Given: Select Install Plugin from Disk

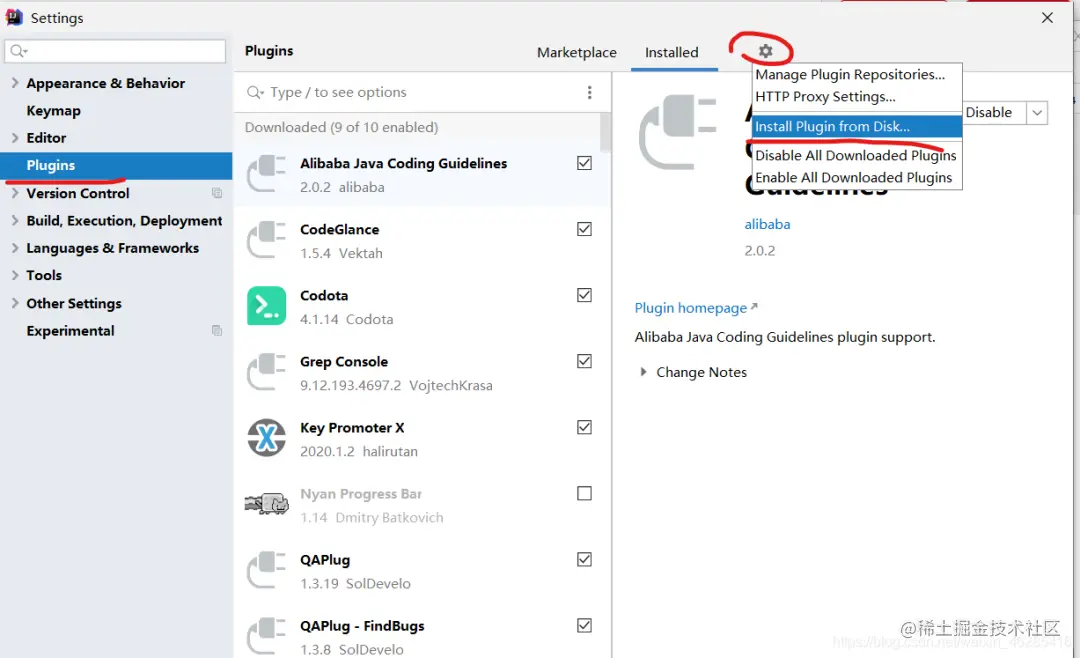Looking at the screenshot, I should point(857,126).
